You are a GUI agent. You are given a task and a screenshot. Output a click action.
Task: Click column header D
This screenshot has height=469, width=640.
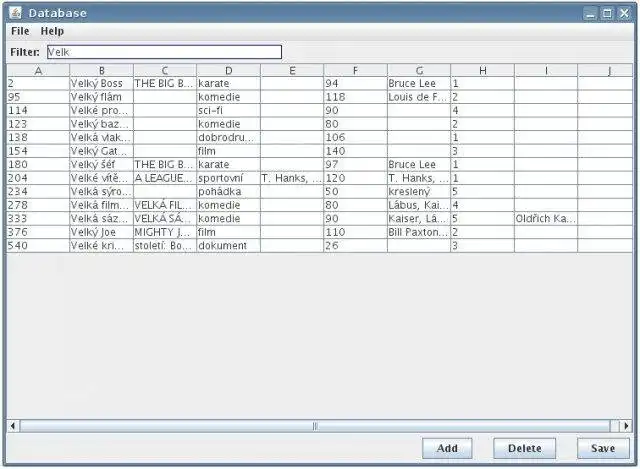point(229,71)
